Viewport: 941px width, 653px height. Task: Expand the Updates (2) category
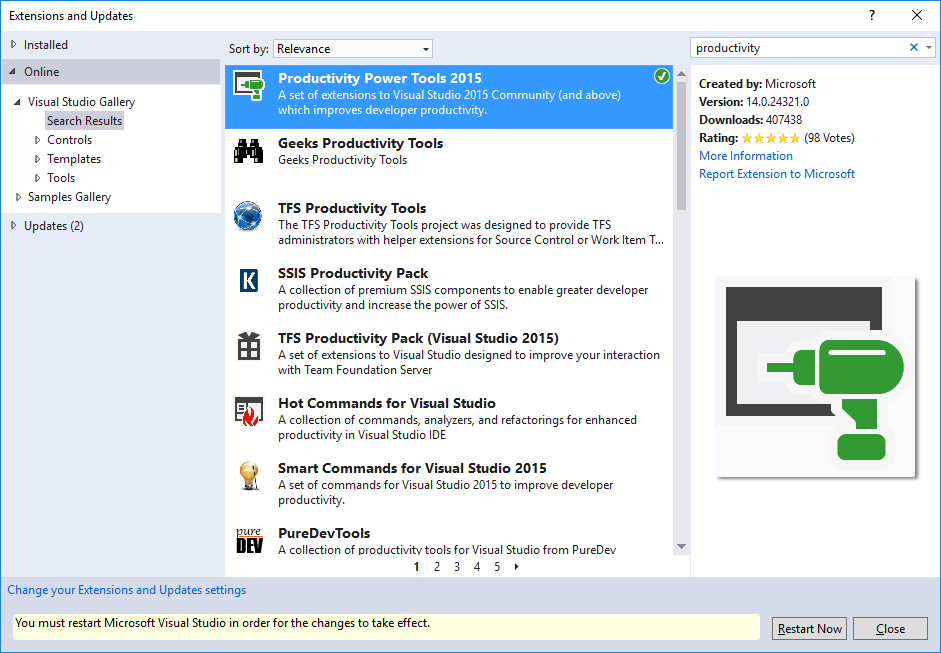13,226
